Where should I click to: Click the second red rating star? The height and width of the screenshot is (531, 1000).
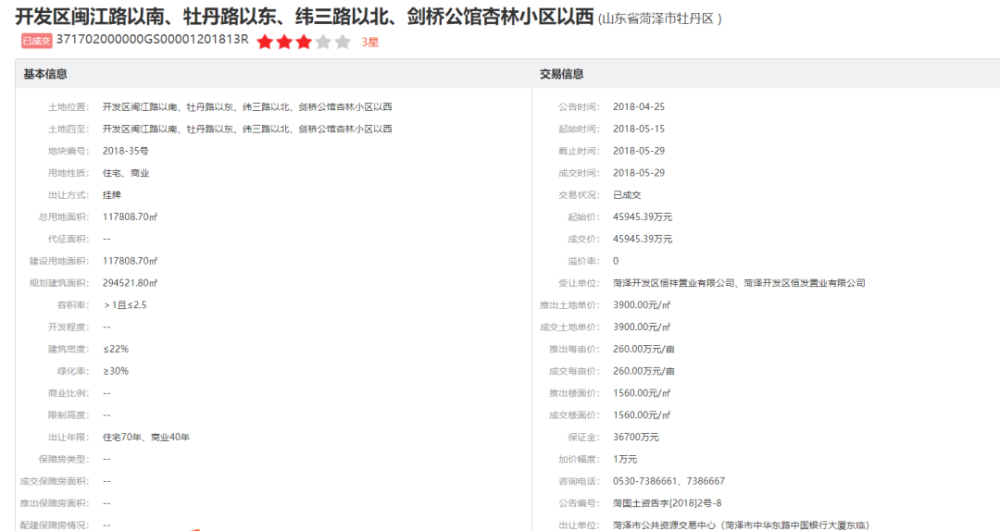[284, 42]
